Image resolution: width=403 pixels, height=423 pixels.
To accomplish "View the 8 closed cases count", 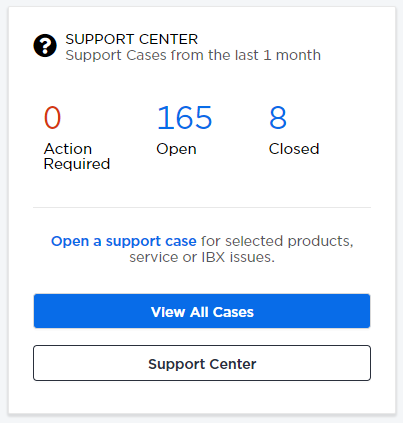I will pos(278,118).
